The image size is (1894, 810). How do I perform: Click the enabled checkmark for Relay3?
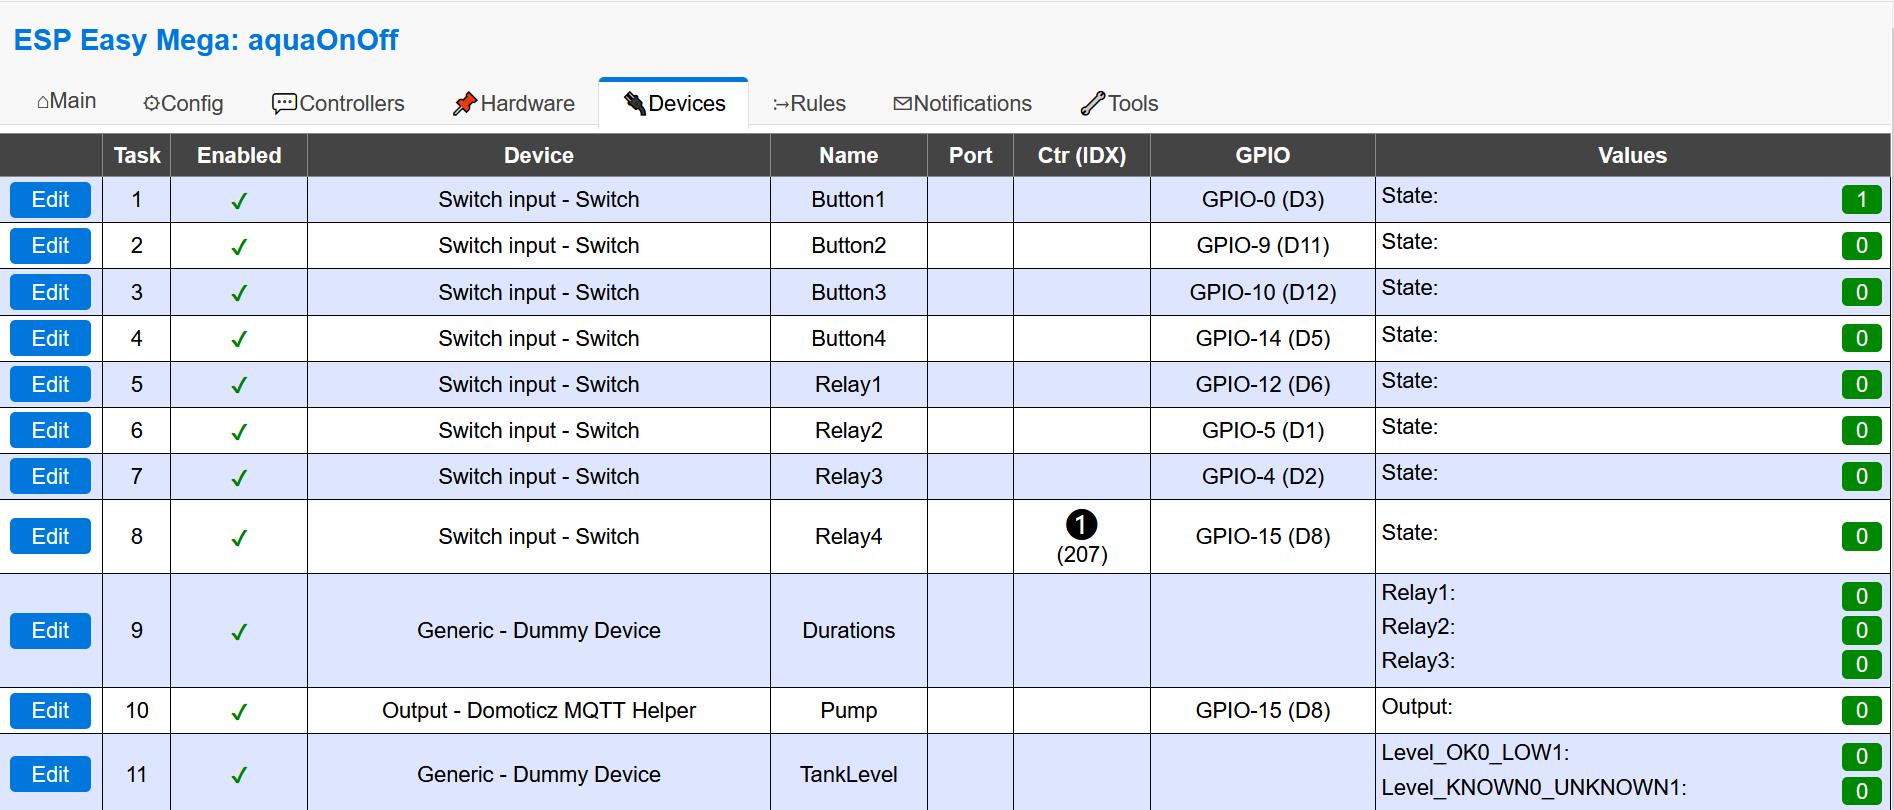point(239,477)
